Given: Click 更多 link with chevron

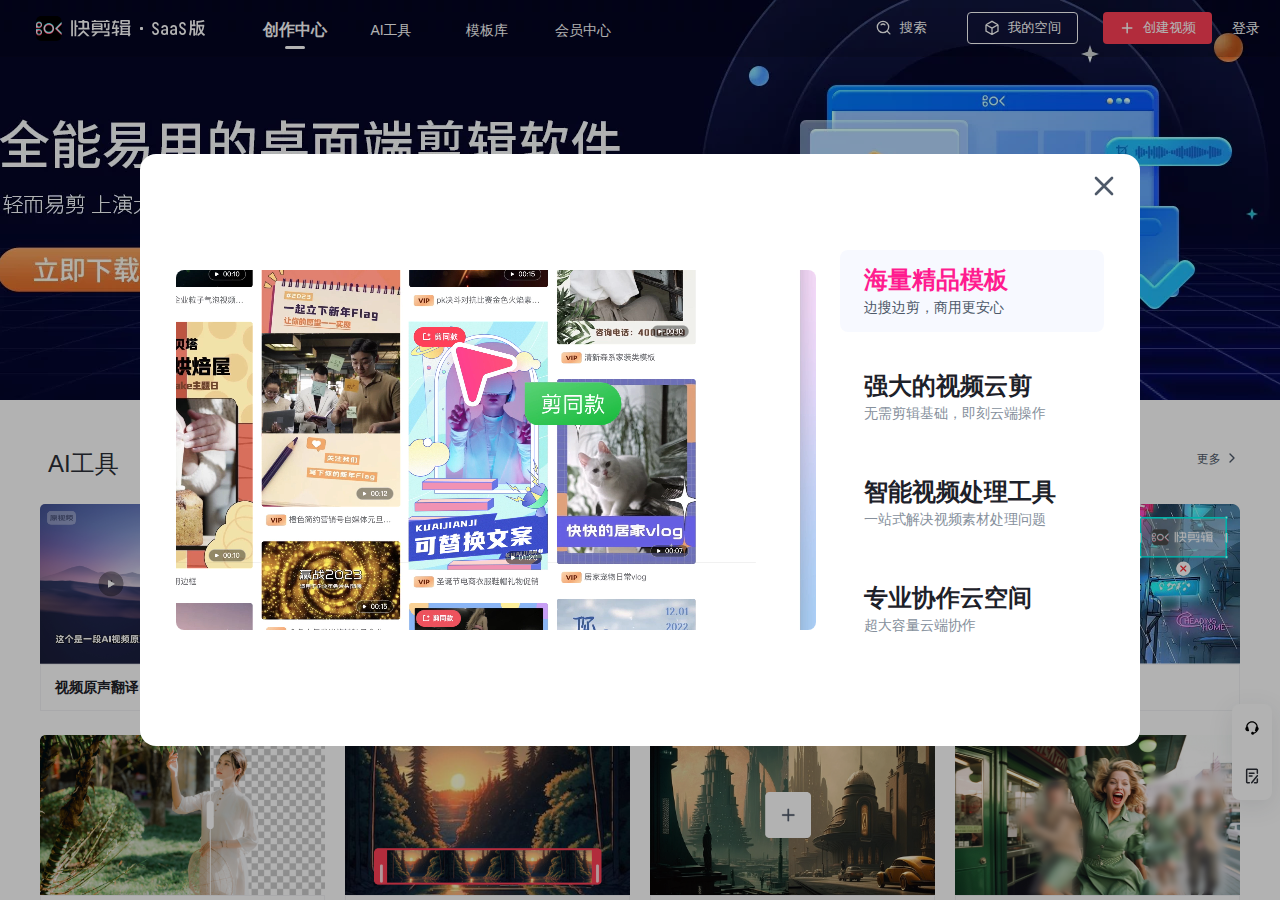Looking at the screenshot, I should coord(1216,459).
